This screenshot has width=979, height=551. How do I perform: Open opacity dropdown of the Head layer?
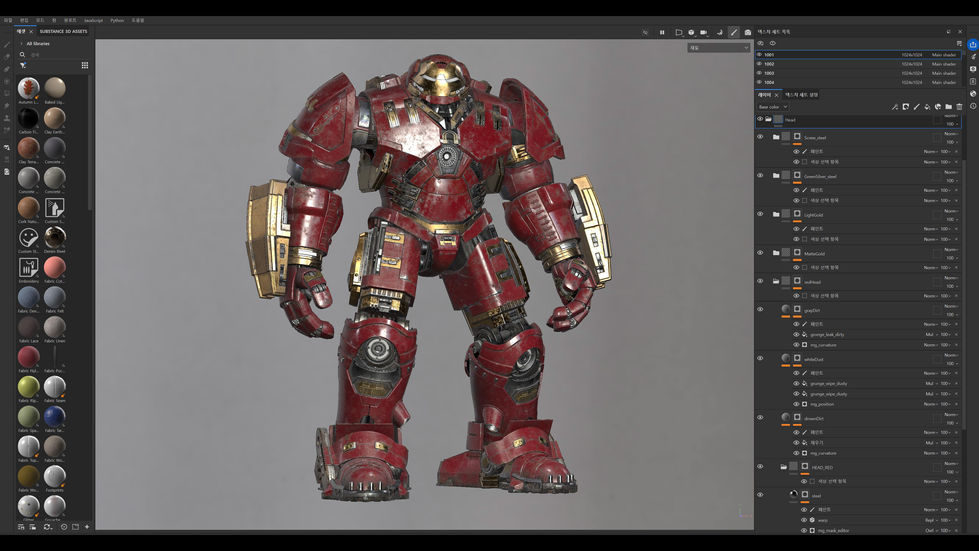(x=952, y=124)
